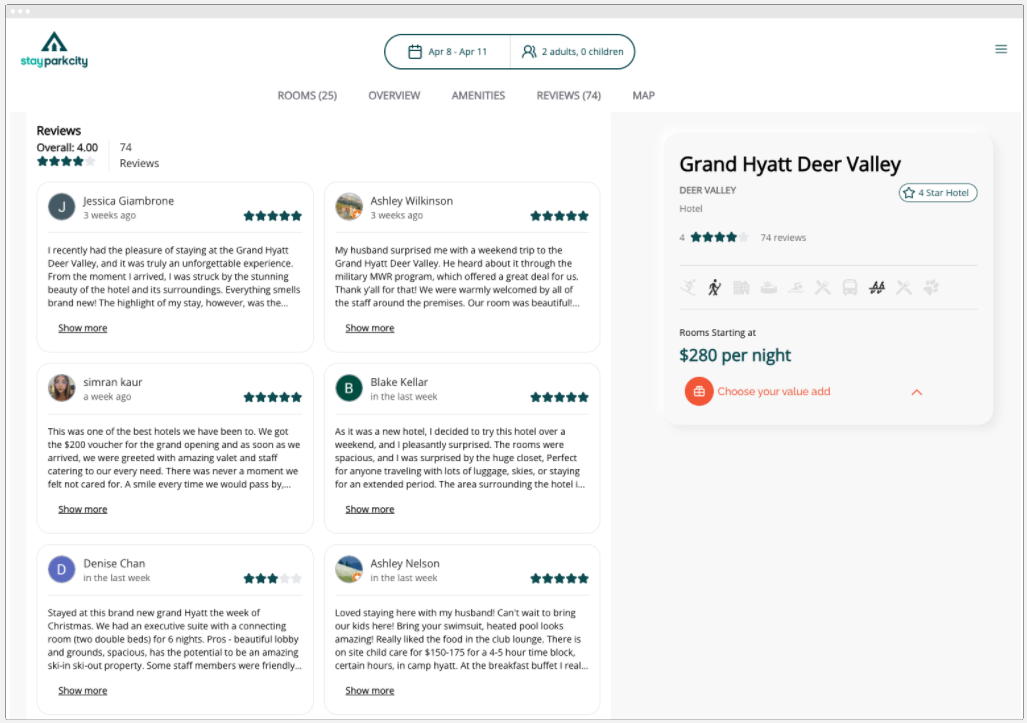Click the hiking amenity icon
This screenshot has height=723, width=1027.
coord(715,287)
